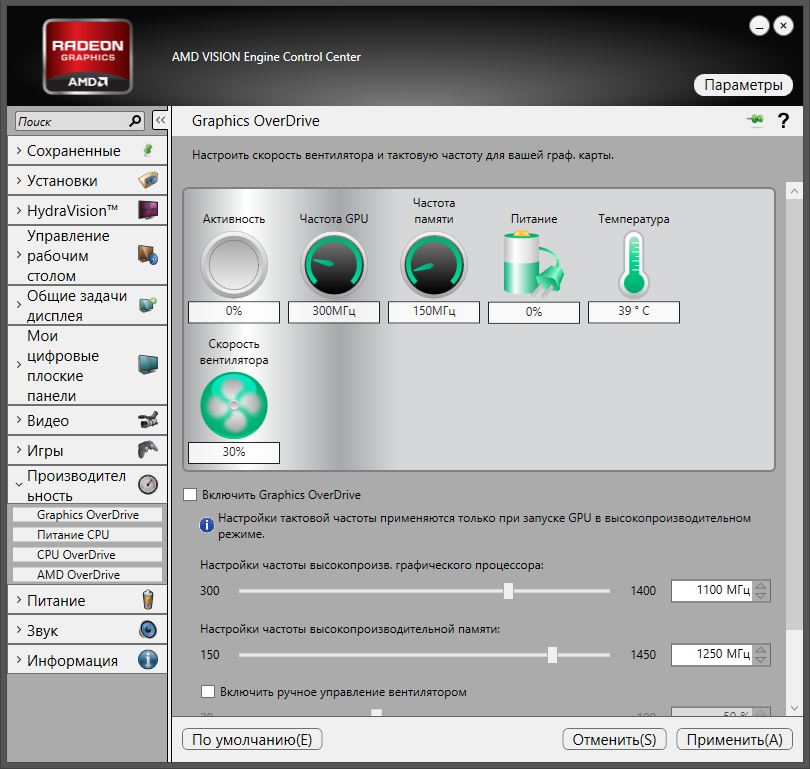The width and height of the screenshot is (810, 769).
Task: Click the 1100 МГц GPU clock field
Action: pyautogui.click(x=711, y=590)
